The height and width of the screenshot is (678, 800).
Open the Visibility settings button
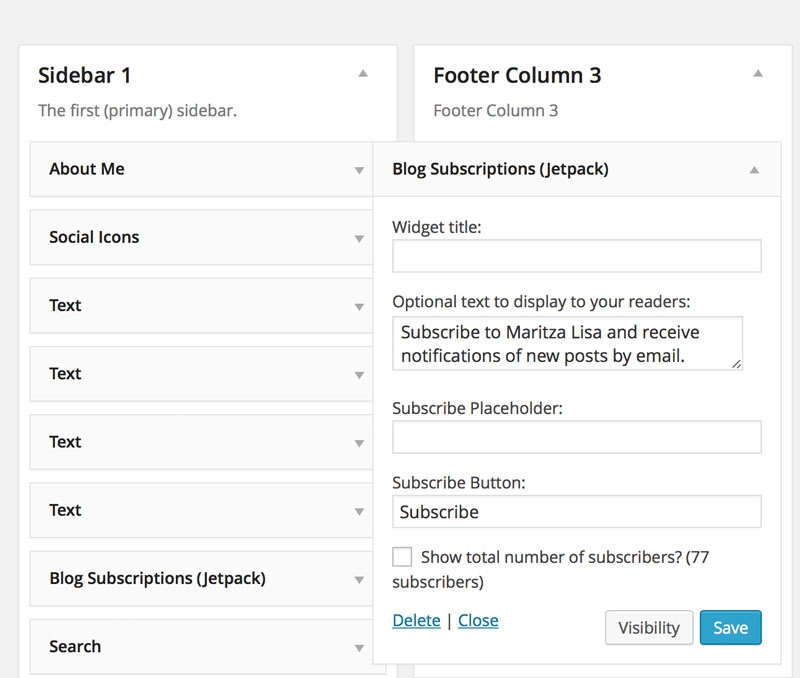point(649,627)
